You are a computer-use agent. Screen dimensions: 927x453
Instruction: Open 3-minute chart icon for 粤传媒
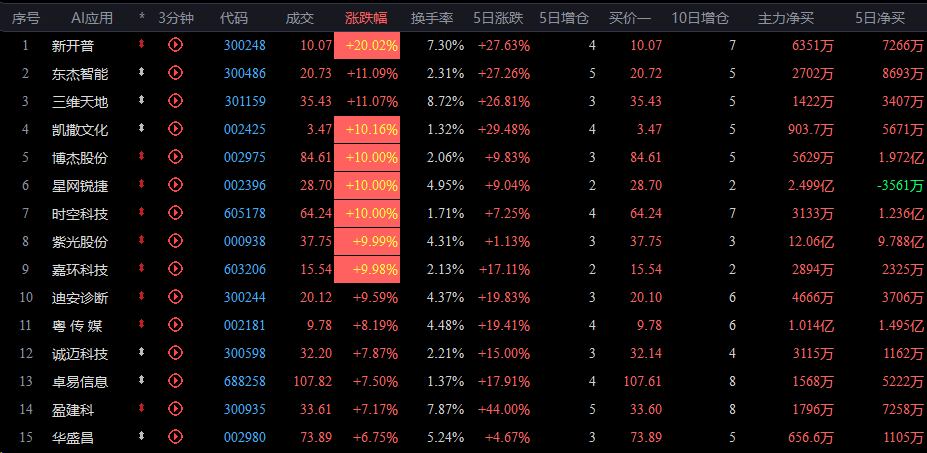pyautogui.click(x=175, y=324)
